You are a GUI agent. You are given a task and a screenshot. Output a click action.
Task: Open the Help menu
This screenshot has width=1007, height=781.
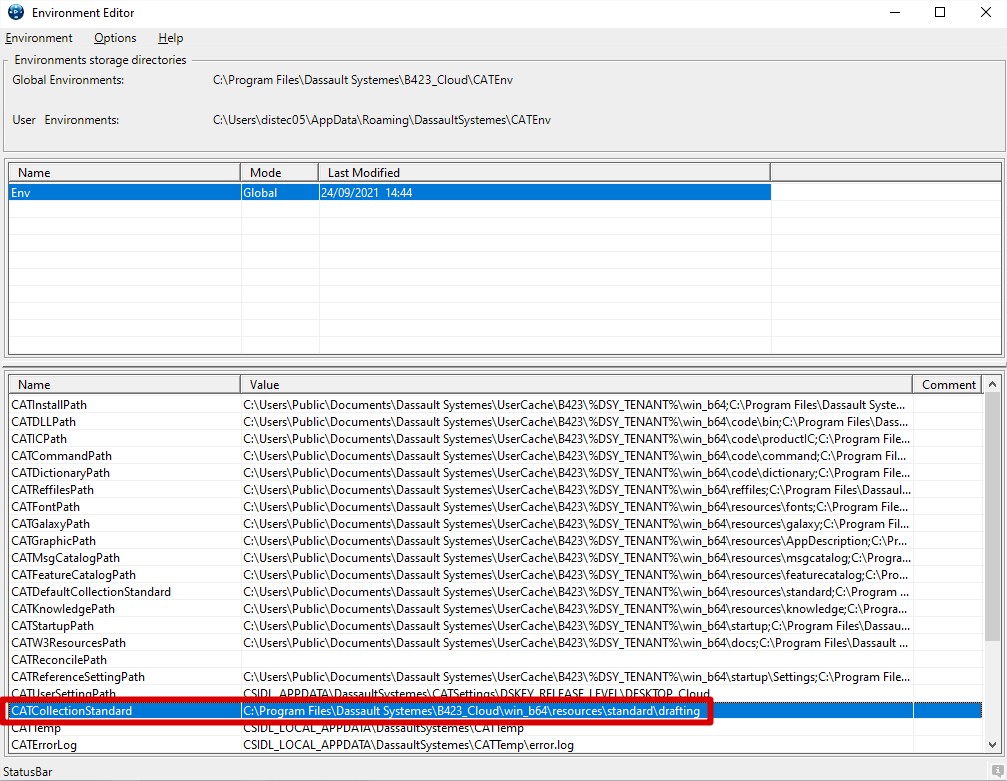(x=171, y=38)
